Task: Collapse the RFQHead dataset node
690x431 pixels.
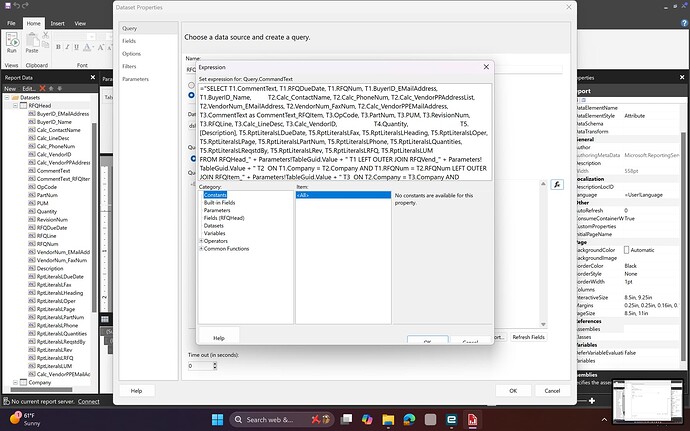Action: 15,106
